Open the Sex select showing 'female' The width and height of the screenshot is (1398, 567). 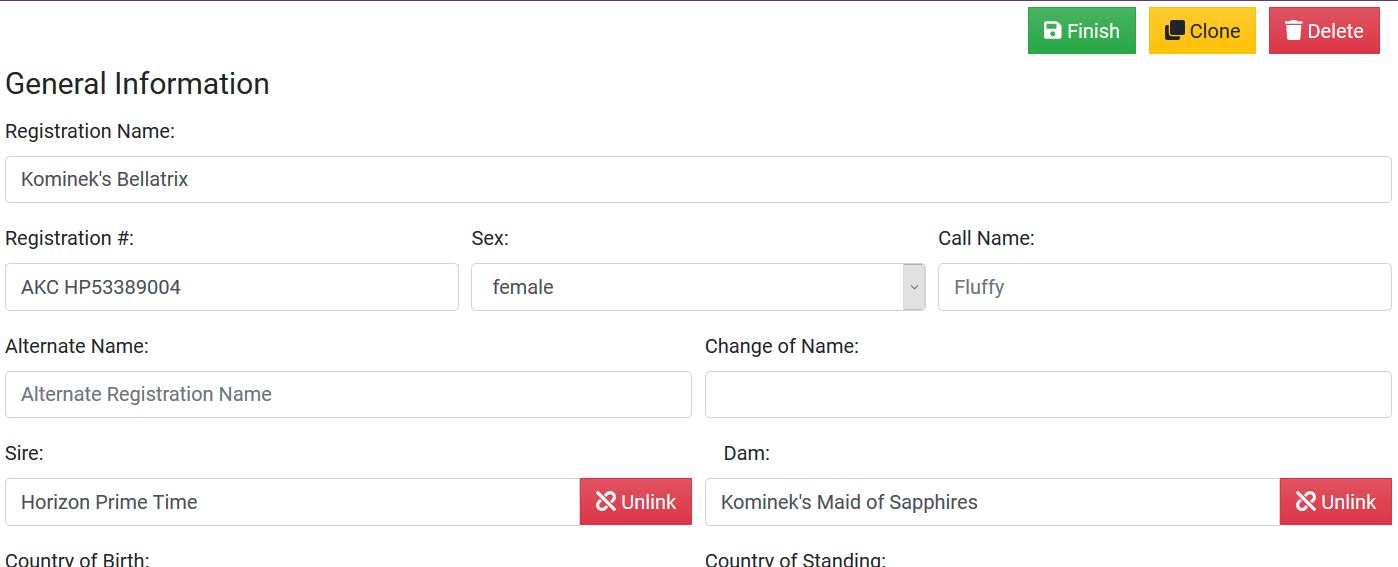point(686,287)
